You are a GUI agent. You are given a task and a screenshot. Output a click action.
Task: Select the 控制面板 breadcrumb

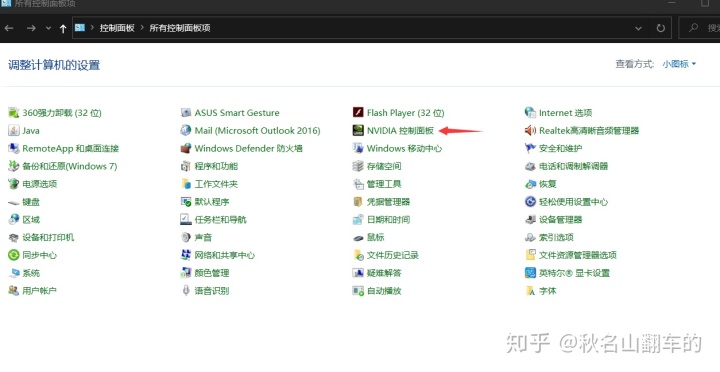(117, 28)
